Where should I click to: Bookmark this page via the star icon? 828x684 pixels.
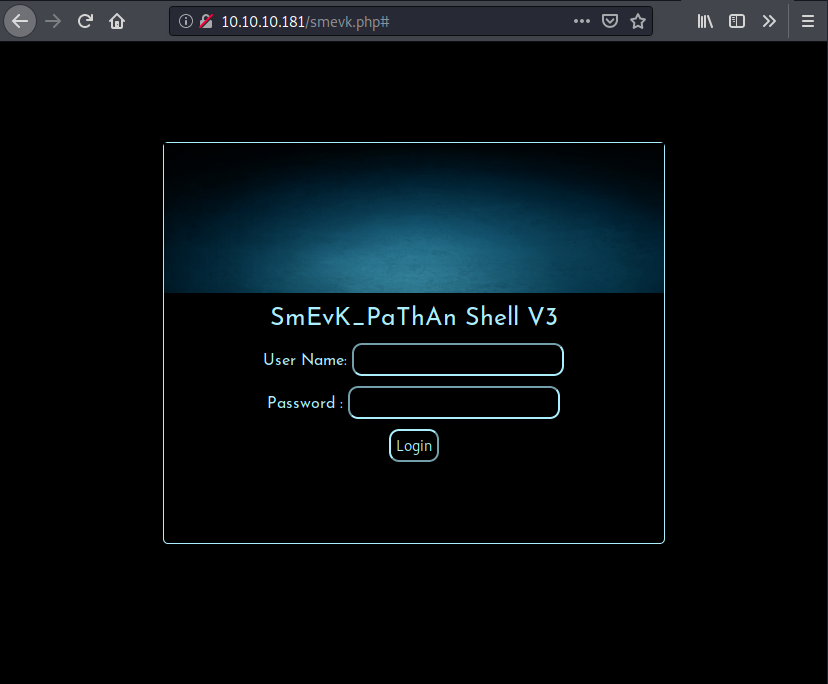(638, 20)
